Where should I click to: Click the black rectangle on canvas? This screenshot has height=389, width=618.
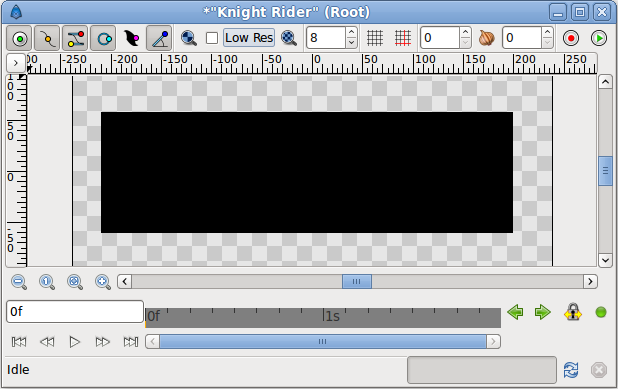pyautogui.click(x=307, y=172)
